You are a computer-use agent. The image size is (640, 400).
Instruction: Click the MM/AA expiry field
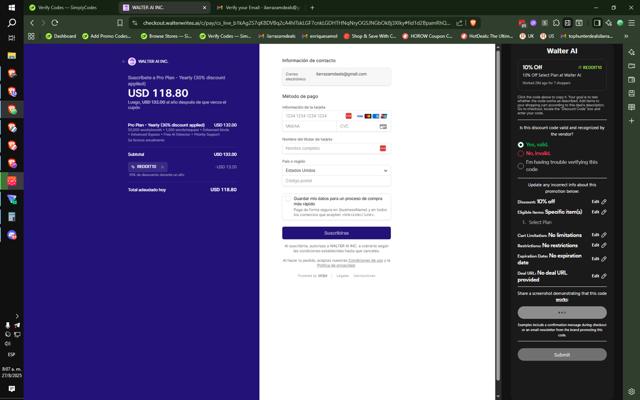coord(309,127)
